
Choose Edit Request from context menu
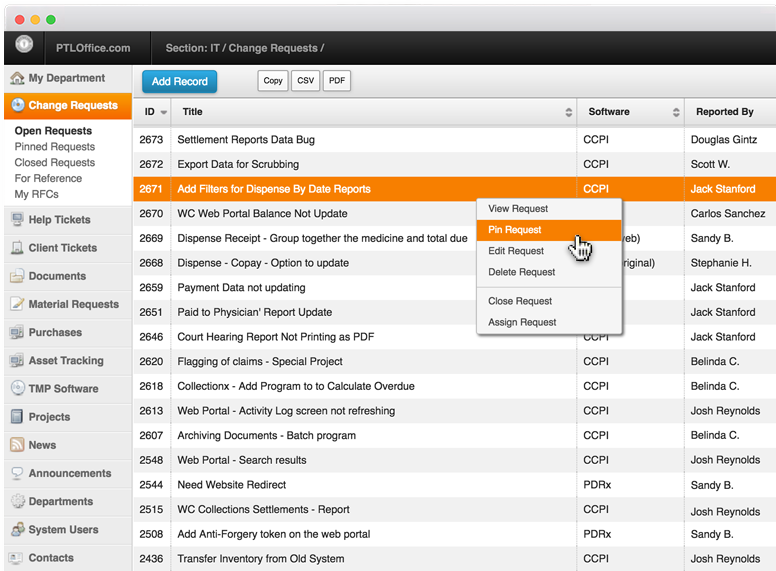coord(549,251)
